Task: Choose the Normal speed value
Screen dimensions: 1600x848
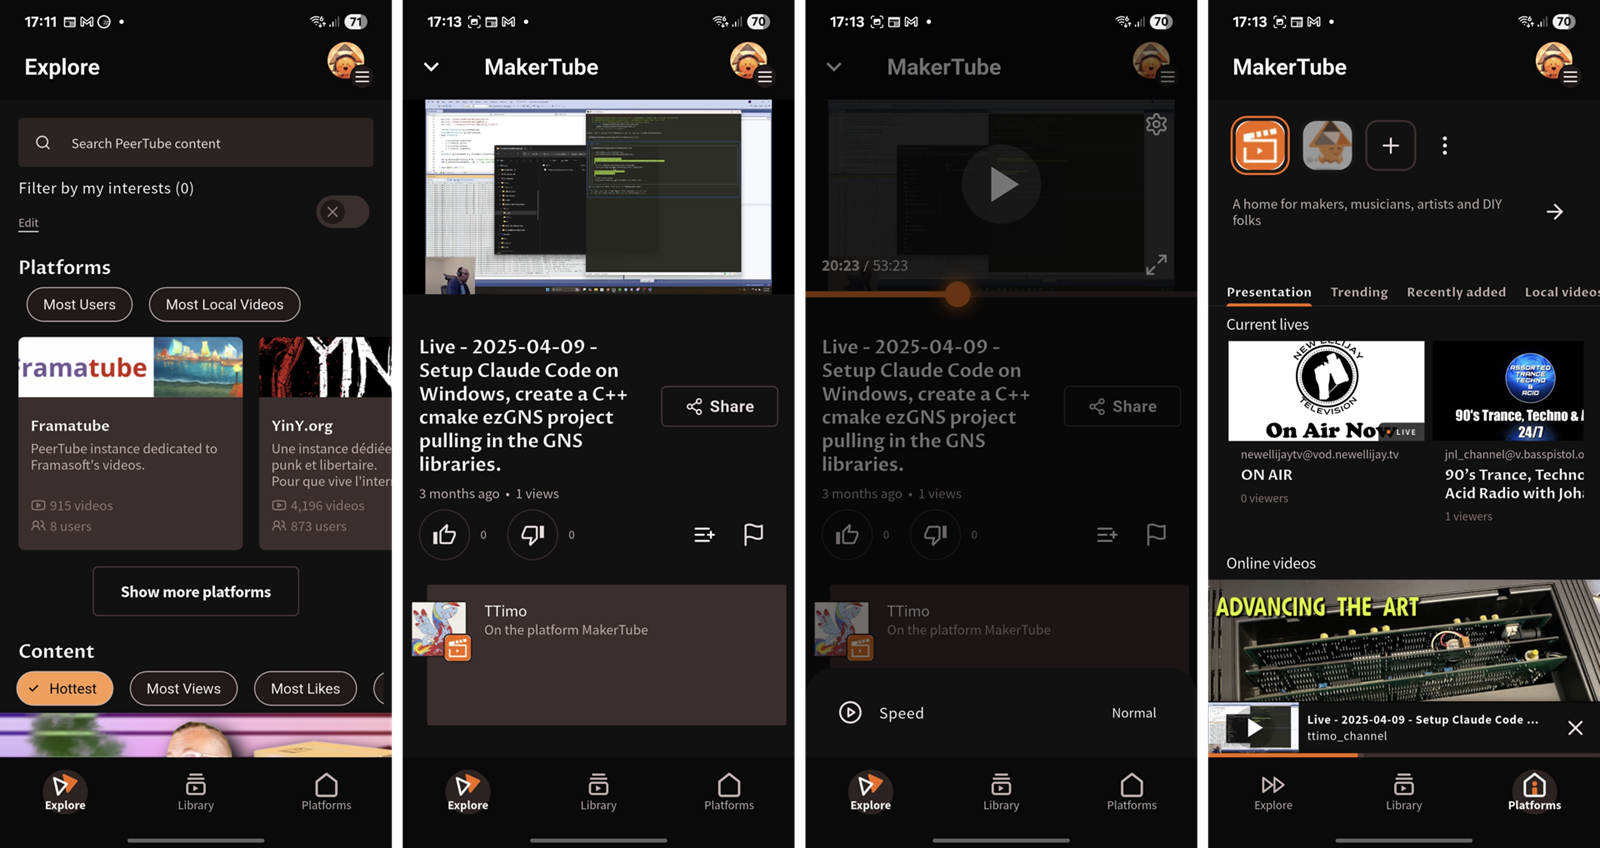Action: pyautogui.click(x=1133, y=713)
